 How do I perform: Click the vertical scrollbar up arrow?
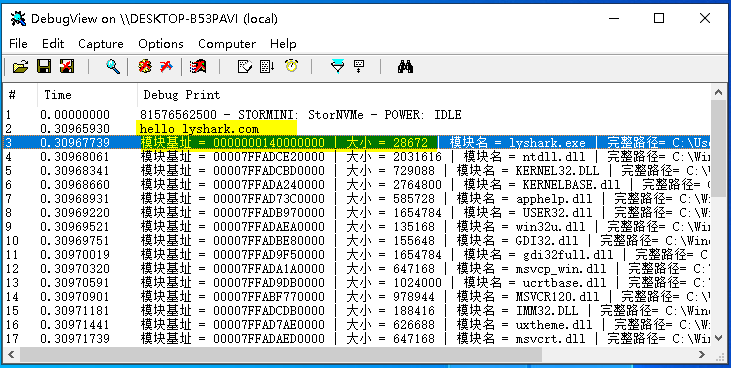(x=718, y=92)
